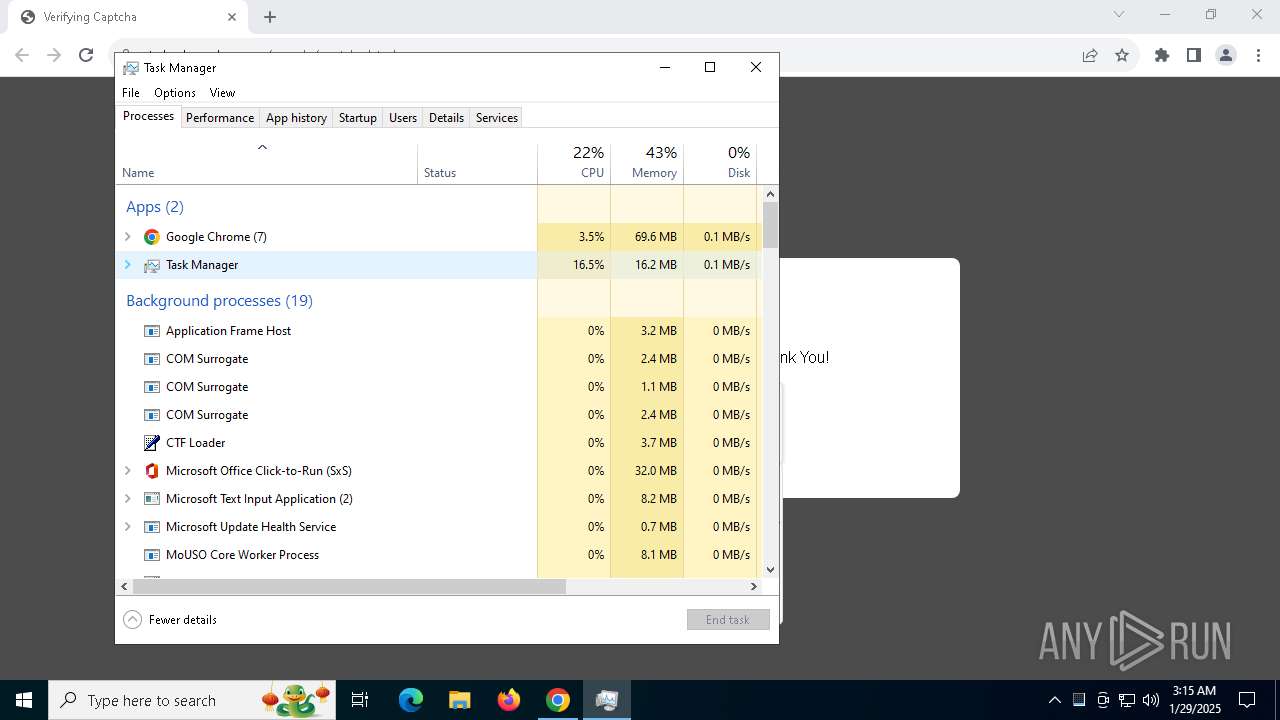The image size is (1280, 720).
Task: Expand Microsoft Text Input Application group
Action: [127, 499]
